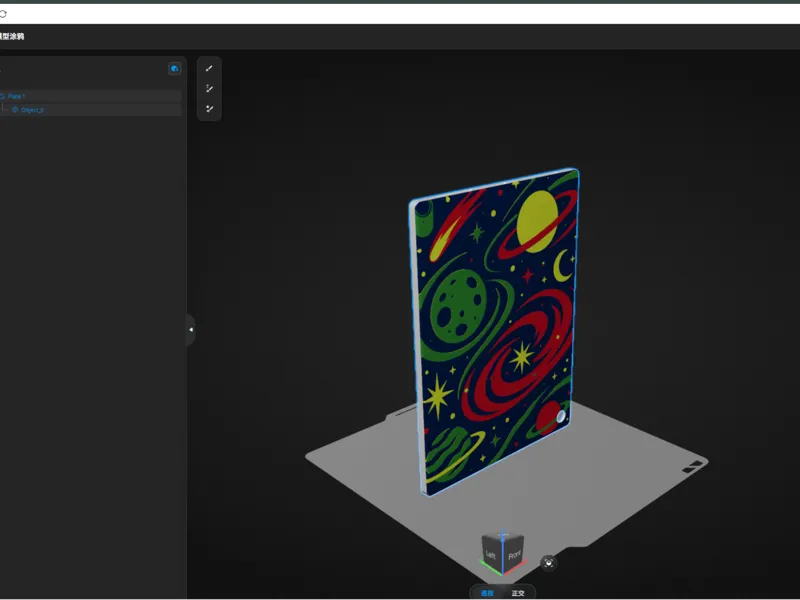This screenshot has height=600, width=800.
Task: Select the first paint brush tool
Action: point(209,68)
